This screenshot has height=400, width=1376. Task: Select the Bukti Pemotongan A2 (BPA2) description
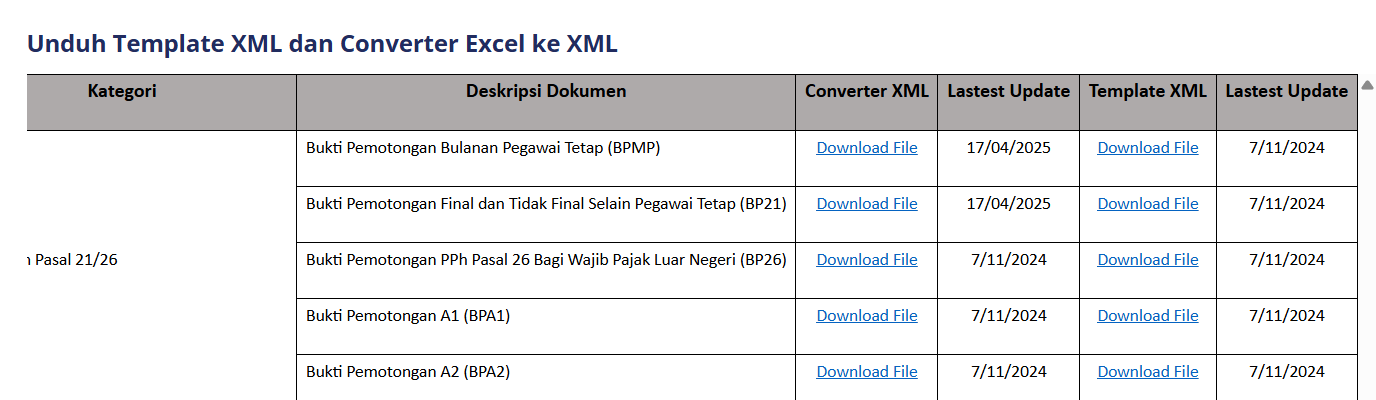click(408, 372)
